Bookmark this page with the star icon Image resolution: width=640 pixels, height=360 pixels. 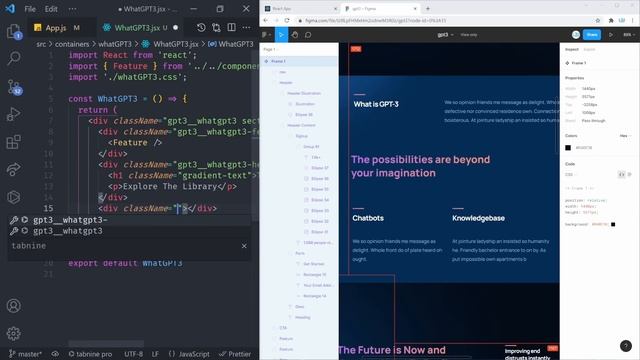[598, 20]
